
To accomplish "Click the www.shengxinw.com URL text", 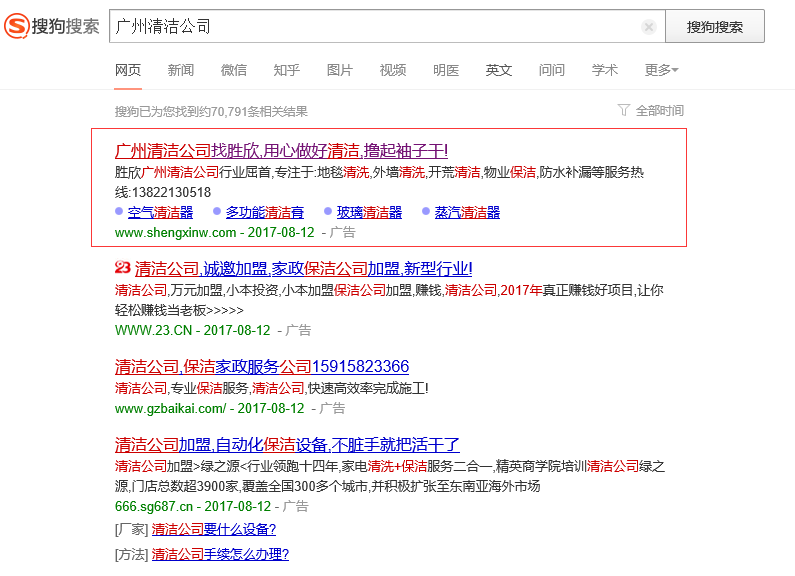I will click(175, 232).
